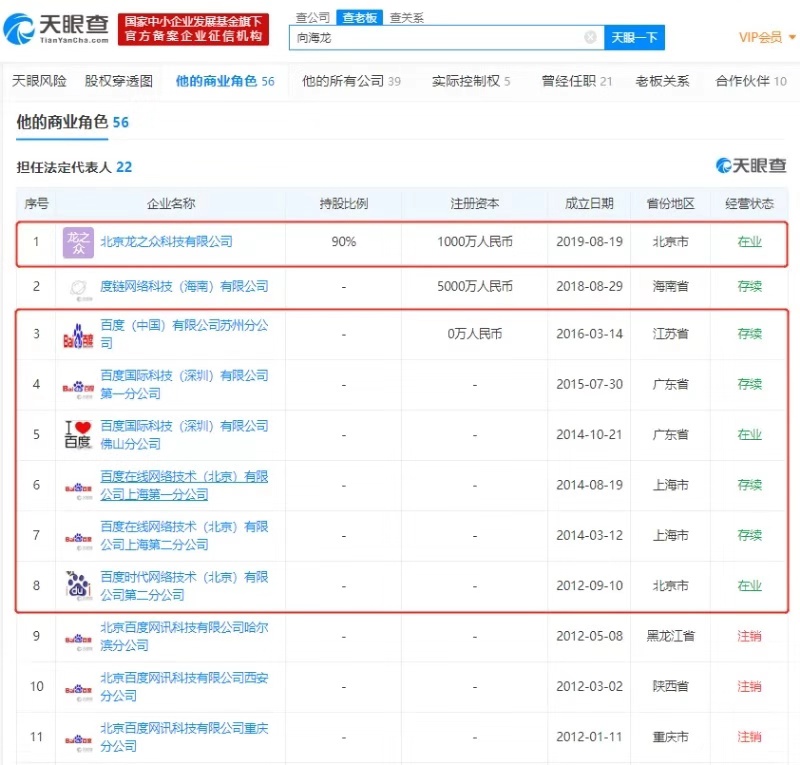Click Baidu logo in 哈尔滨分公司 row
The width and height of the screenshot is (800, 765).
click(78, 641)
